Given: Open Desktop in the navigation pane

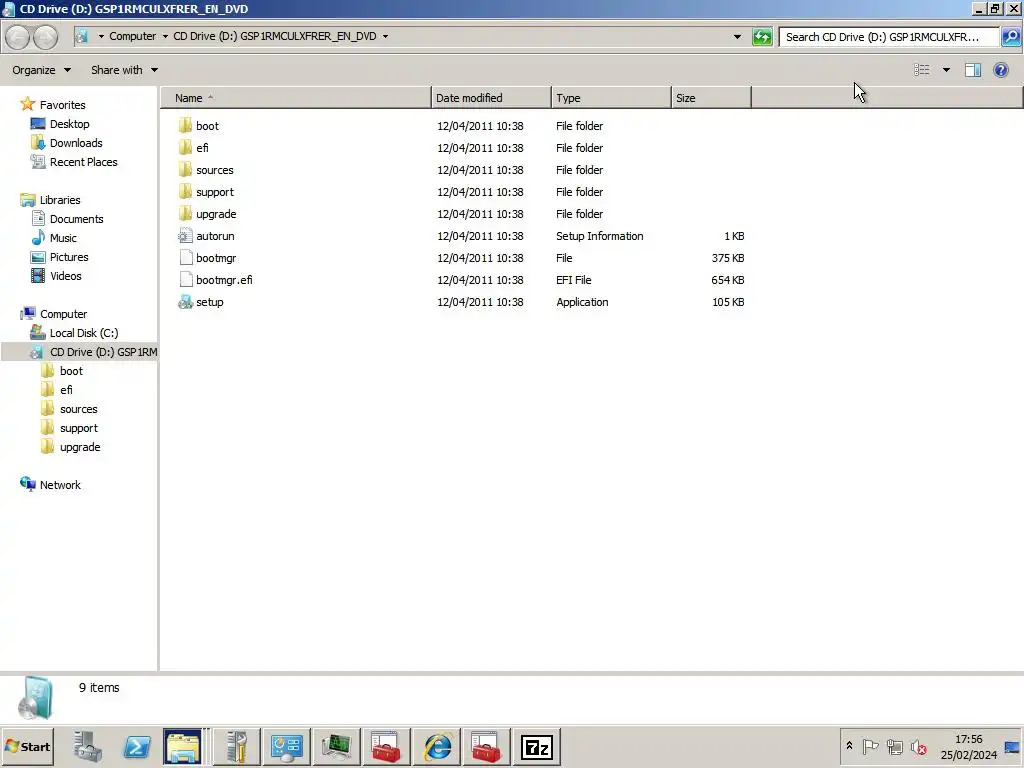Looking at the screenshot, I should (69, 123).
